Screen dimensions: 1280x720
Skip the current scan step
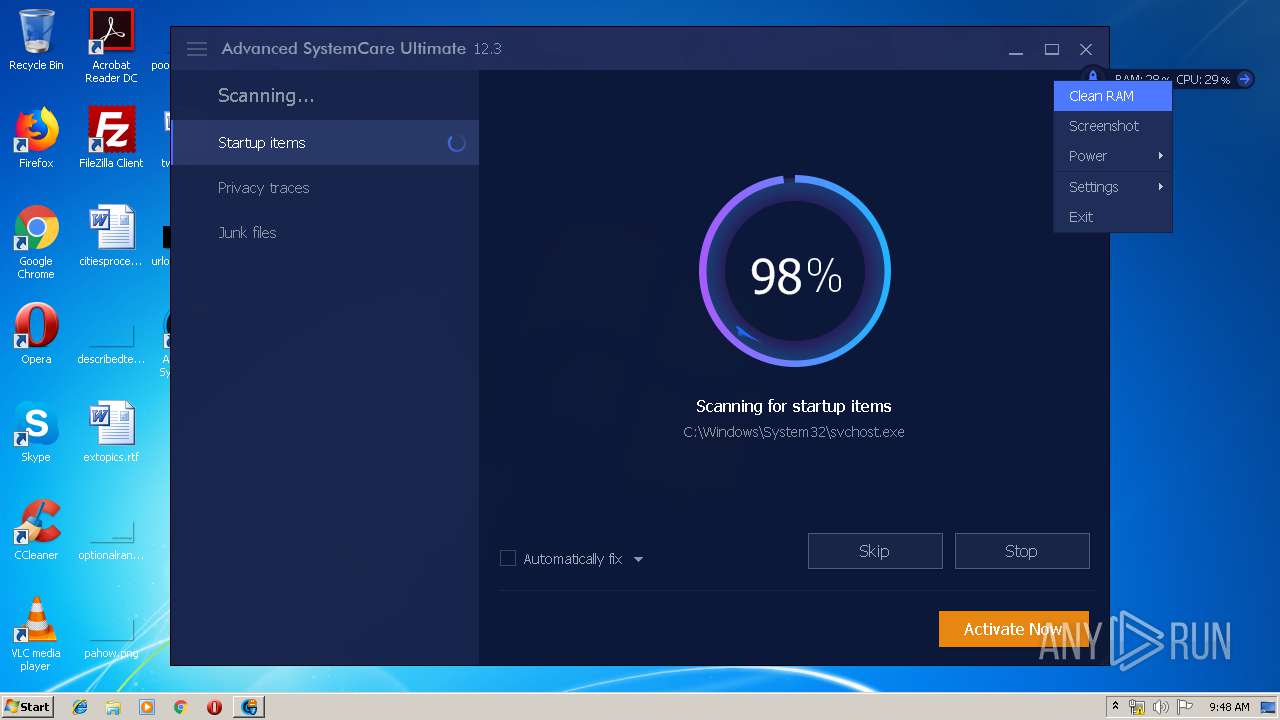[875, 551]
